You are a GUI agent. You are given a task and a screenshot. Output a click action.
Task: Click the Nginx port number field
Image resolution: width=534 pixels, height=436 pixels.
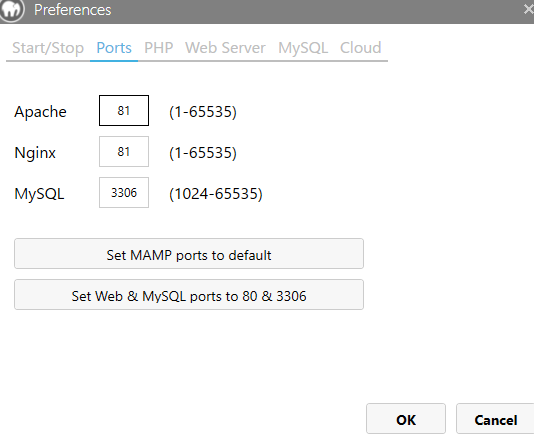click(x=124, y=152)
